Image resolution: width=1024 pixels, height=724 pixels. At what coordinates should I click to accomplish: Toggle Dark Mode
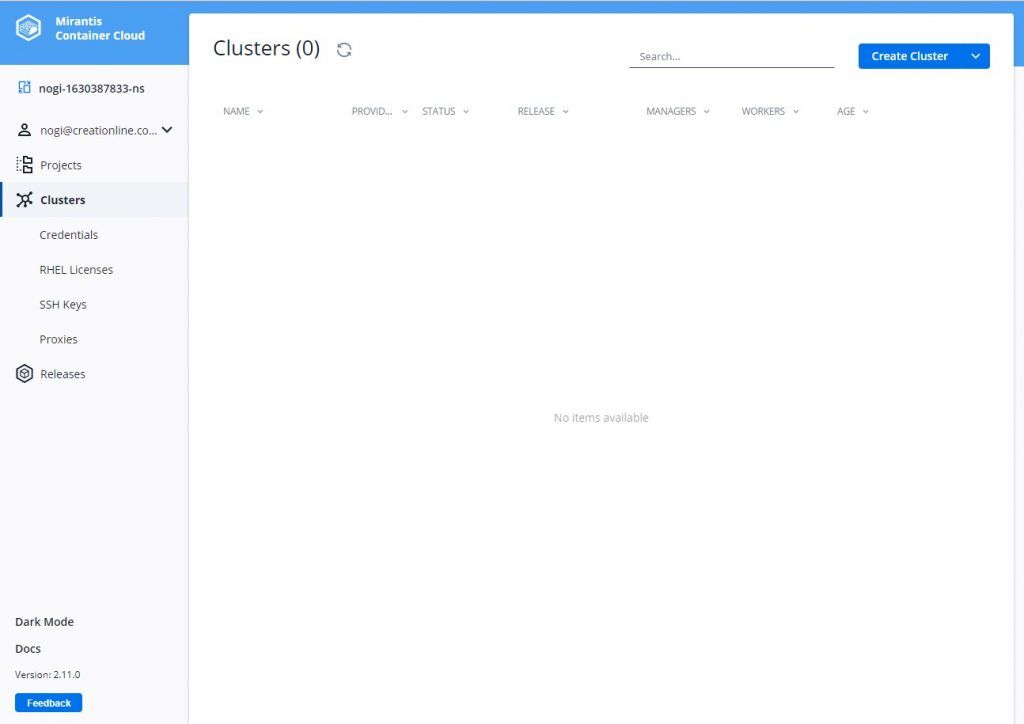44,622
